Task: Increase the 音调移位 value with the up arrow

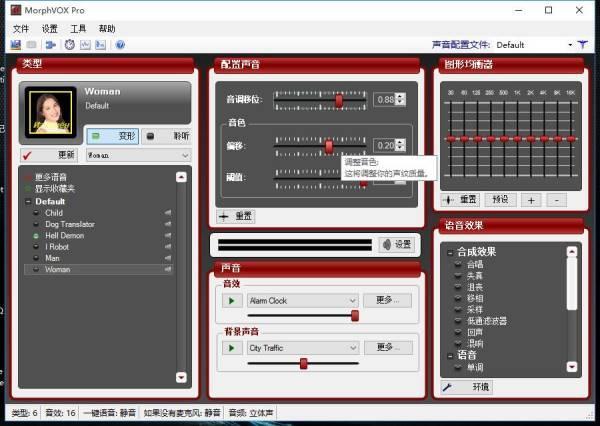Action: click(x=400, y=96)
